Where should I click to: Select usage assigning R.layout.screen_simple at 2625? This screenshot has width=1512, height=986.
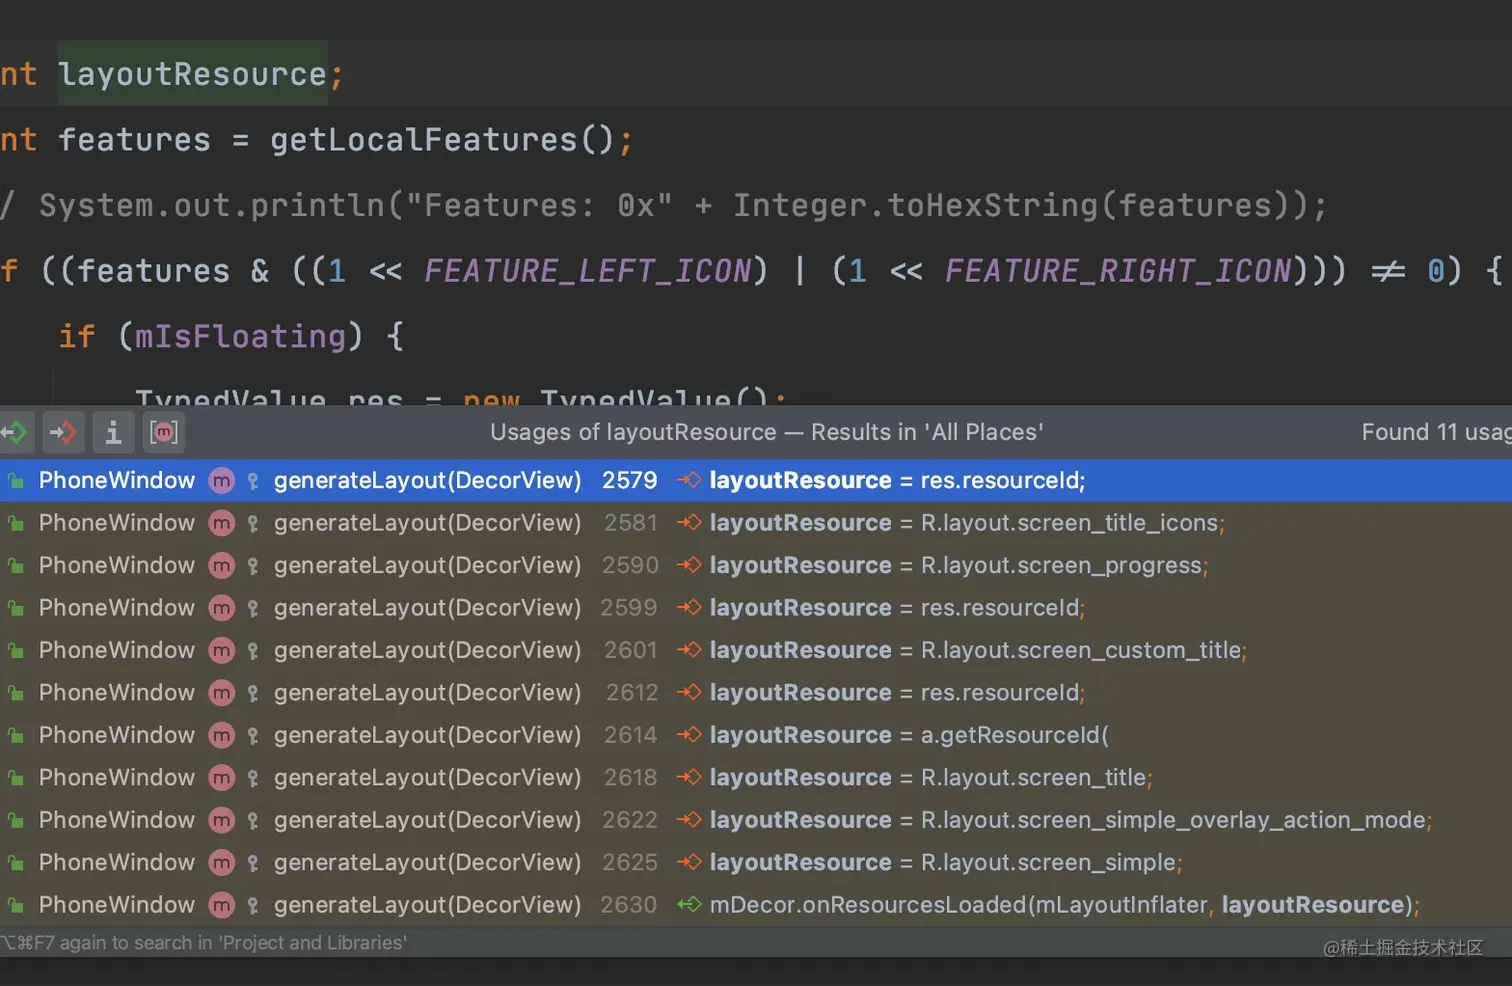coord(756,863)
